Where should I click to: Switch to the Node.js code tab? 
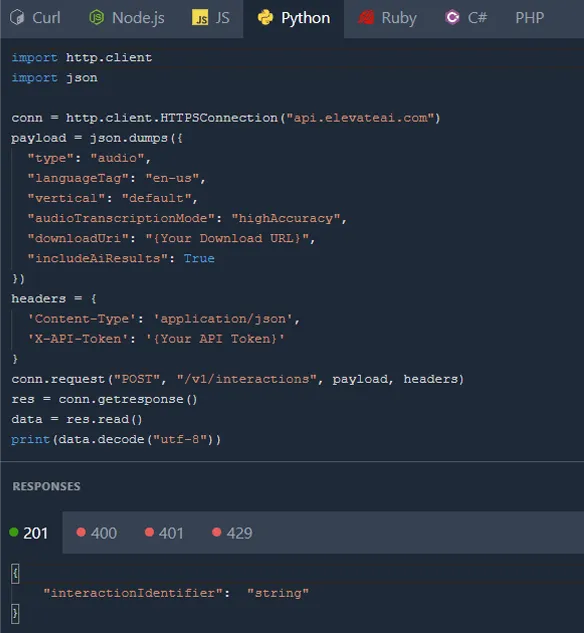(x=126, y=18)
